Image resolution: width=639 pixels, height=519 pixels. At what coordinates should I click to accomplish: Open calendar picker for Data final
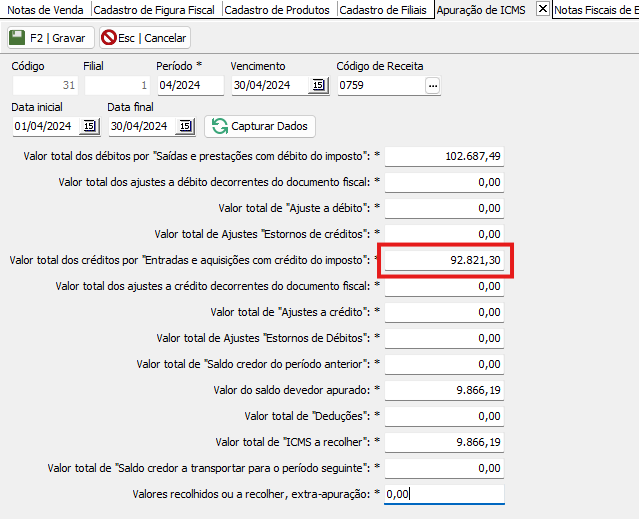click(185, 126)
